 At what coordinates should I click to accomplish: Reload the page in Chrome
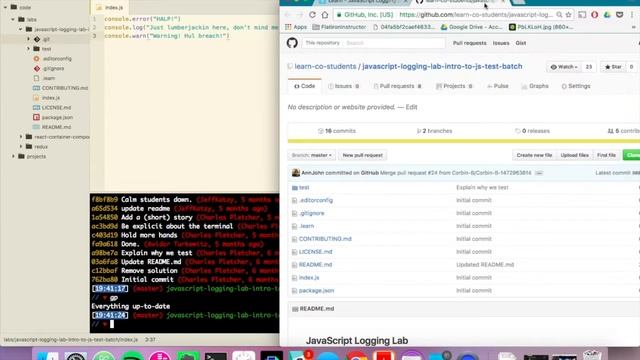[312, 15]
